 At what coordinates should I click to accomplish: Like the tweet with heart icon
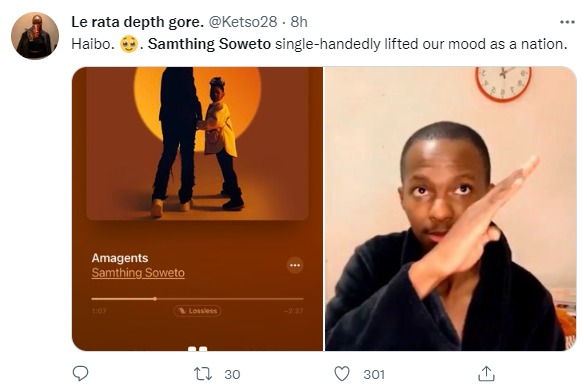tap(342, 374)
